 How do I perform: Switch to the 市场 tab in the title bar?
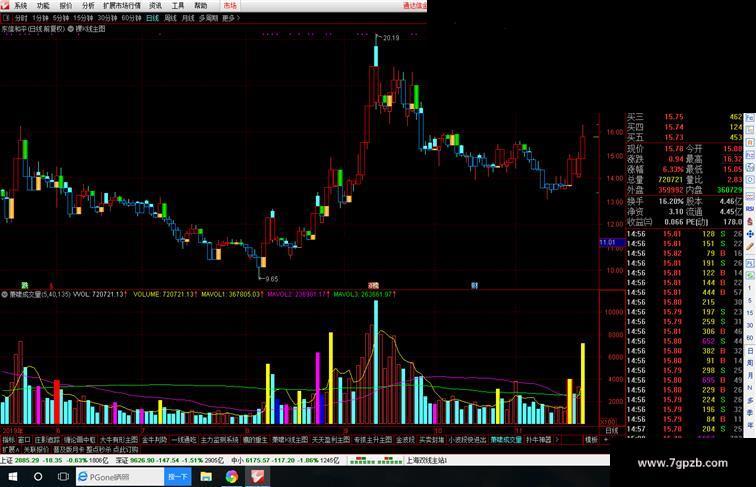pyautogui.click(x=230, y=6)
